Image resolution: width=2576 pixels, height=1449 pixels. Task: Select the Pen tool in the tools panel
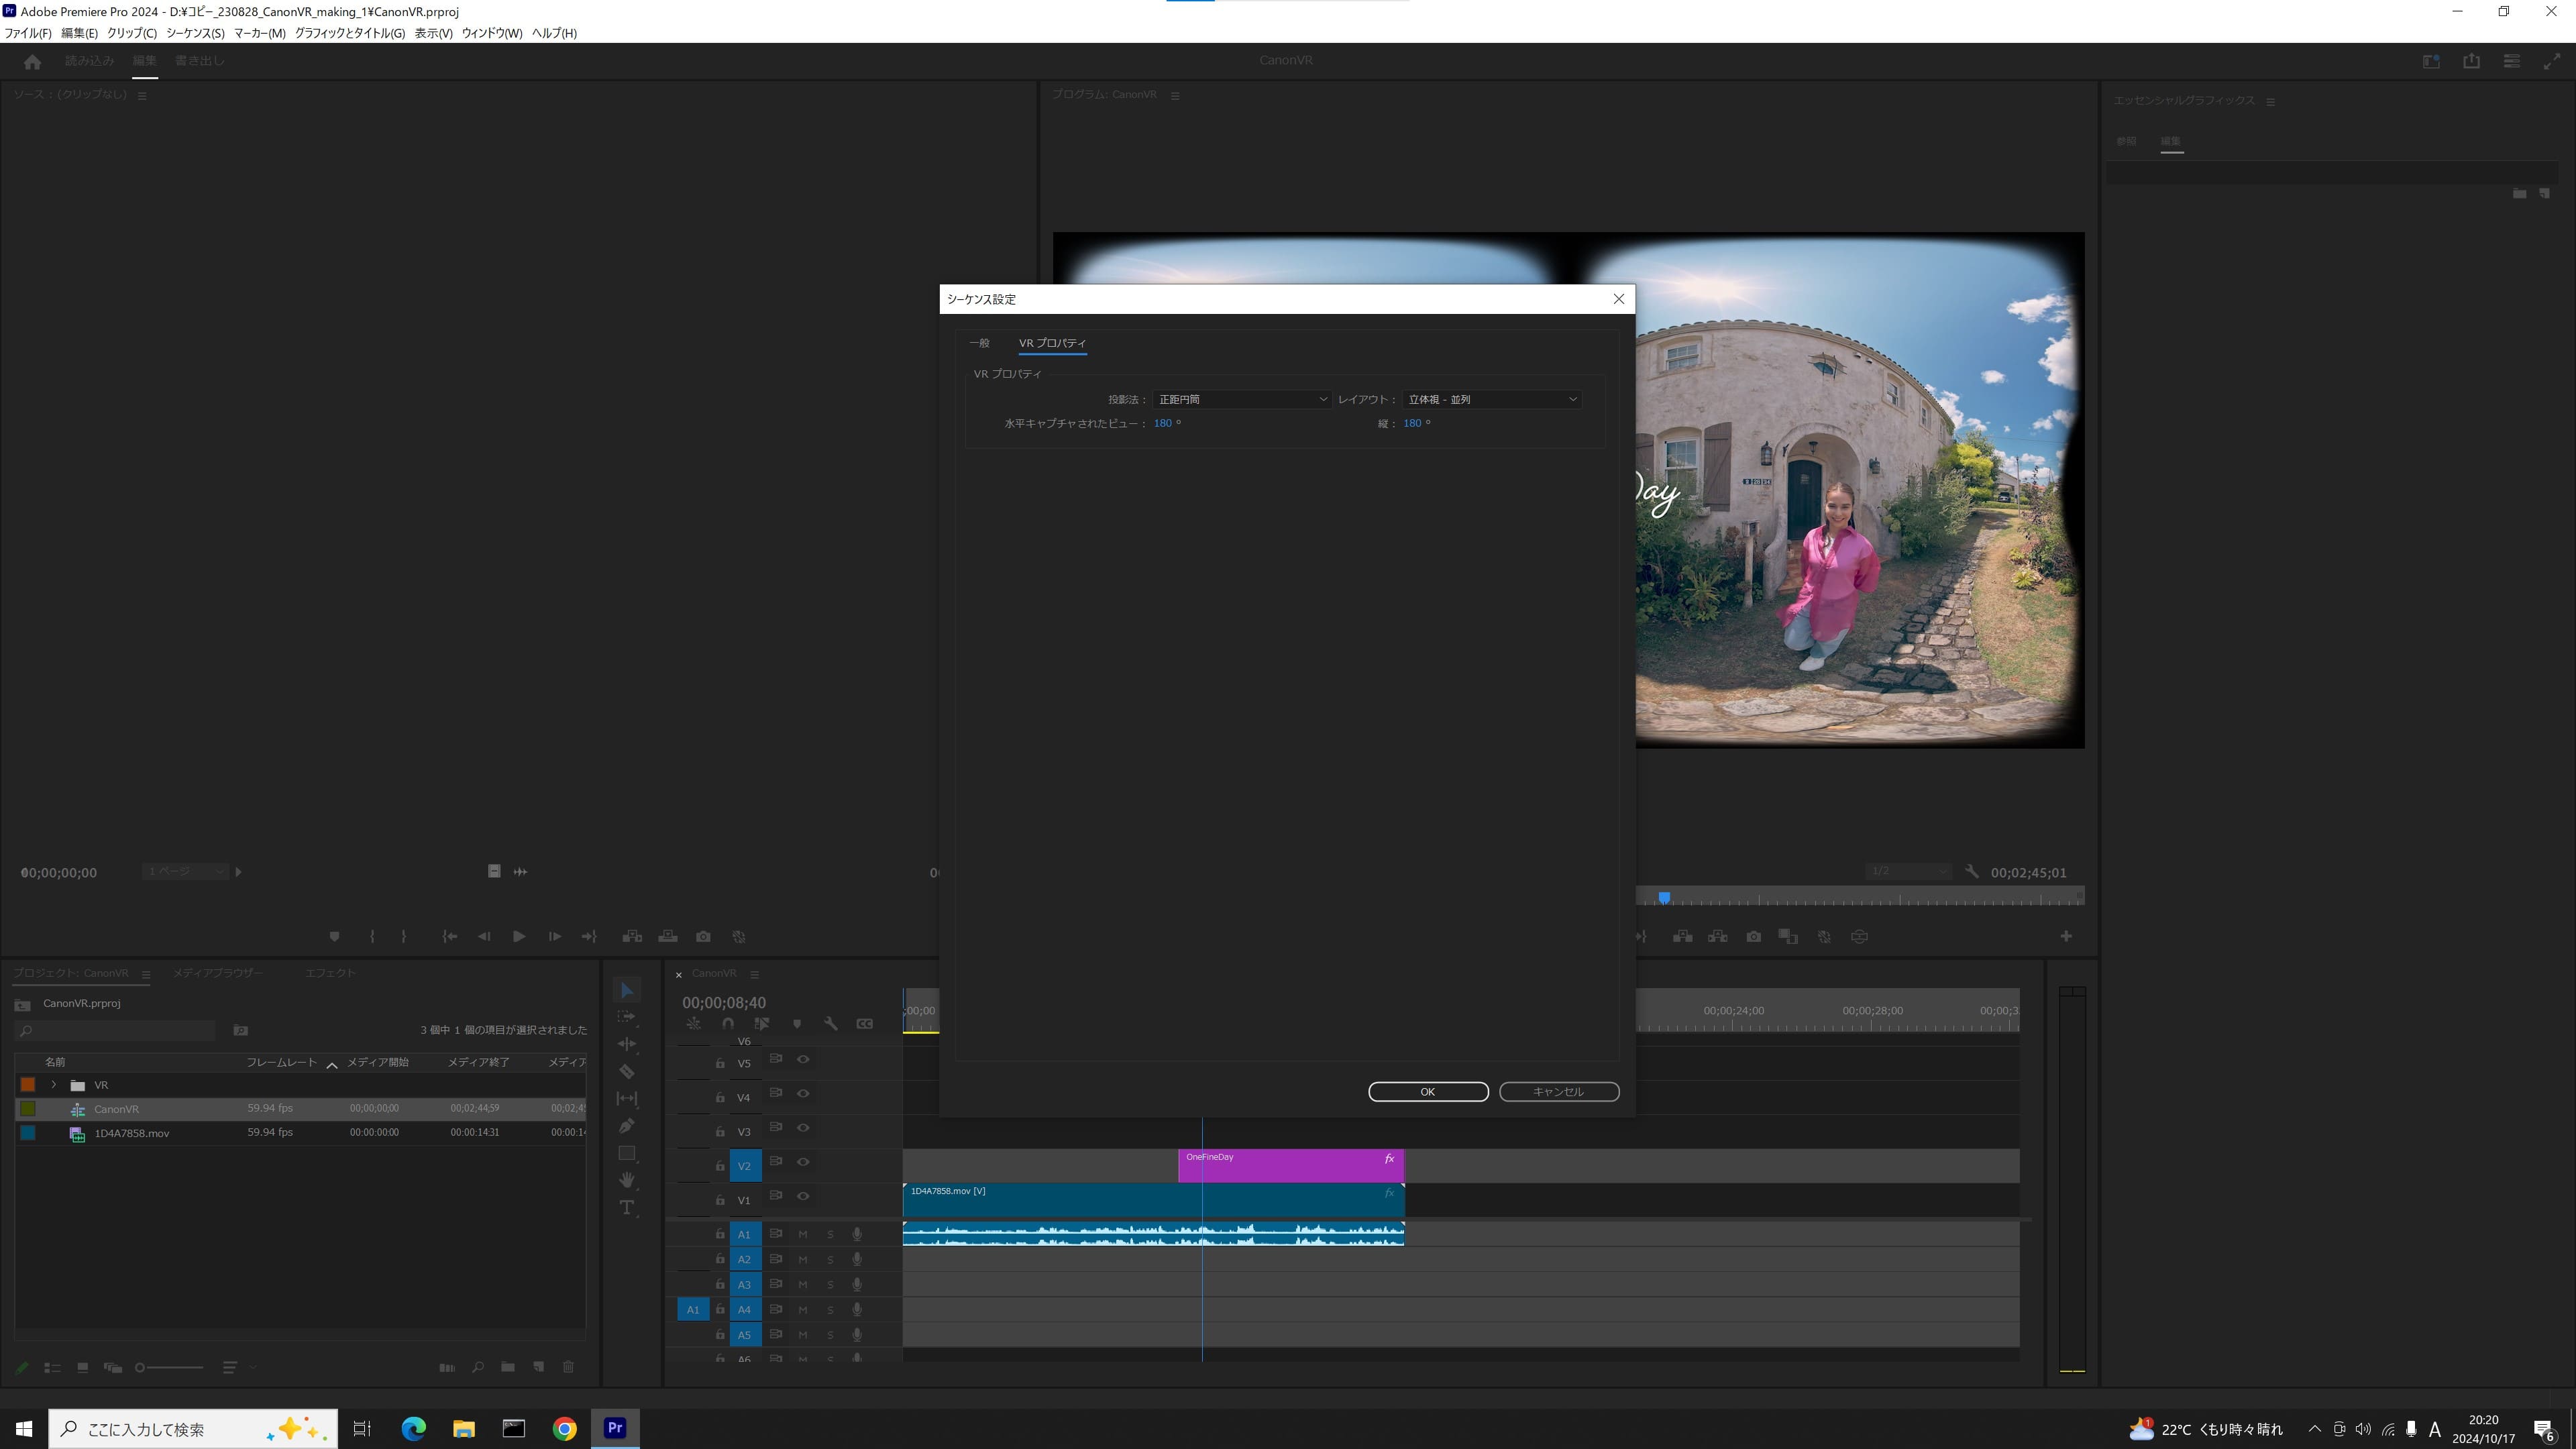(627, 1126)
